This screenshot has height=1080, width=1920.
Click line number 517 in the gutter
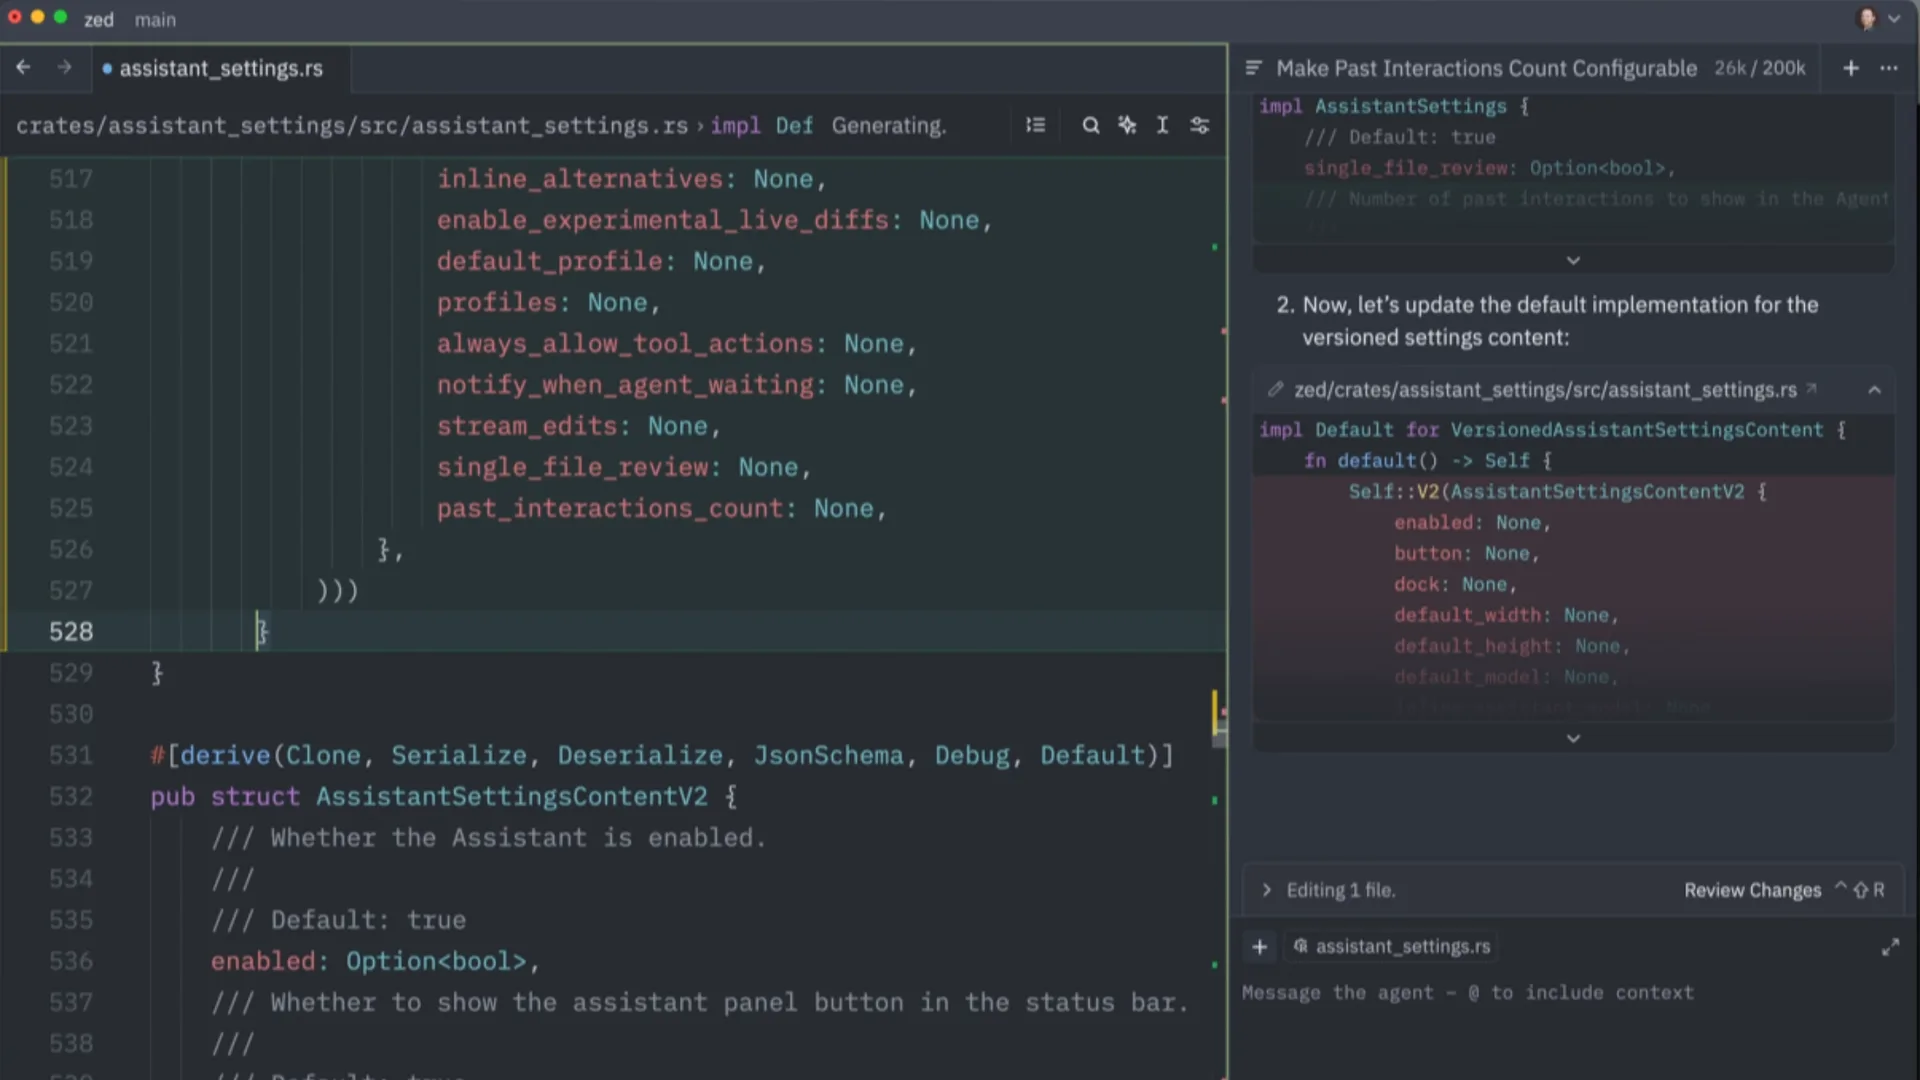point(71,179)
